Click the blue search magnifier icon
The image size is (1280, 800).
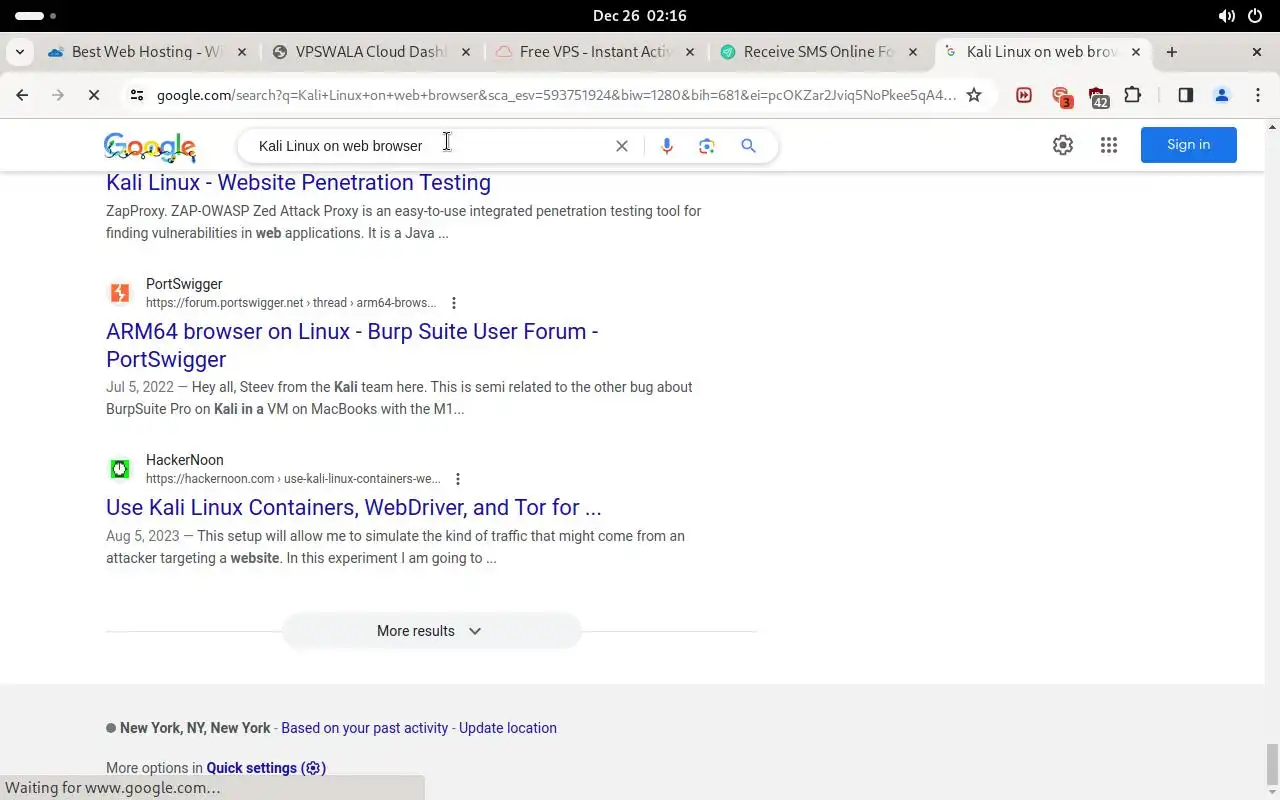point(748,146)
